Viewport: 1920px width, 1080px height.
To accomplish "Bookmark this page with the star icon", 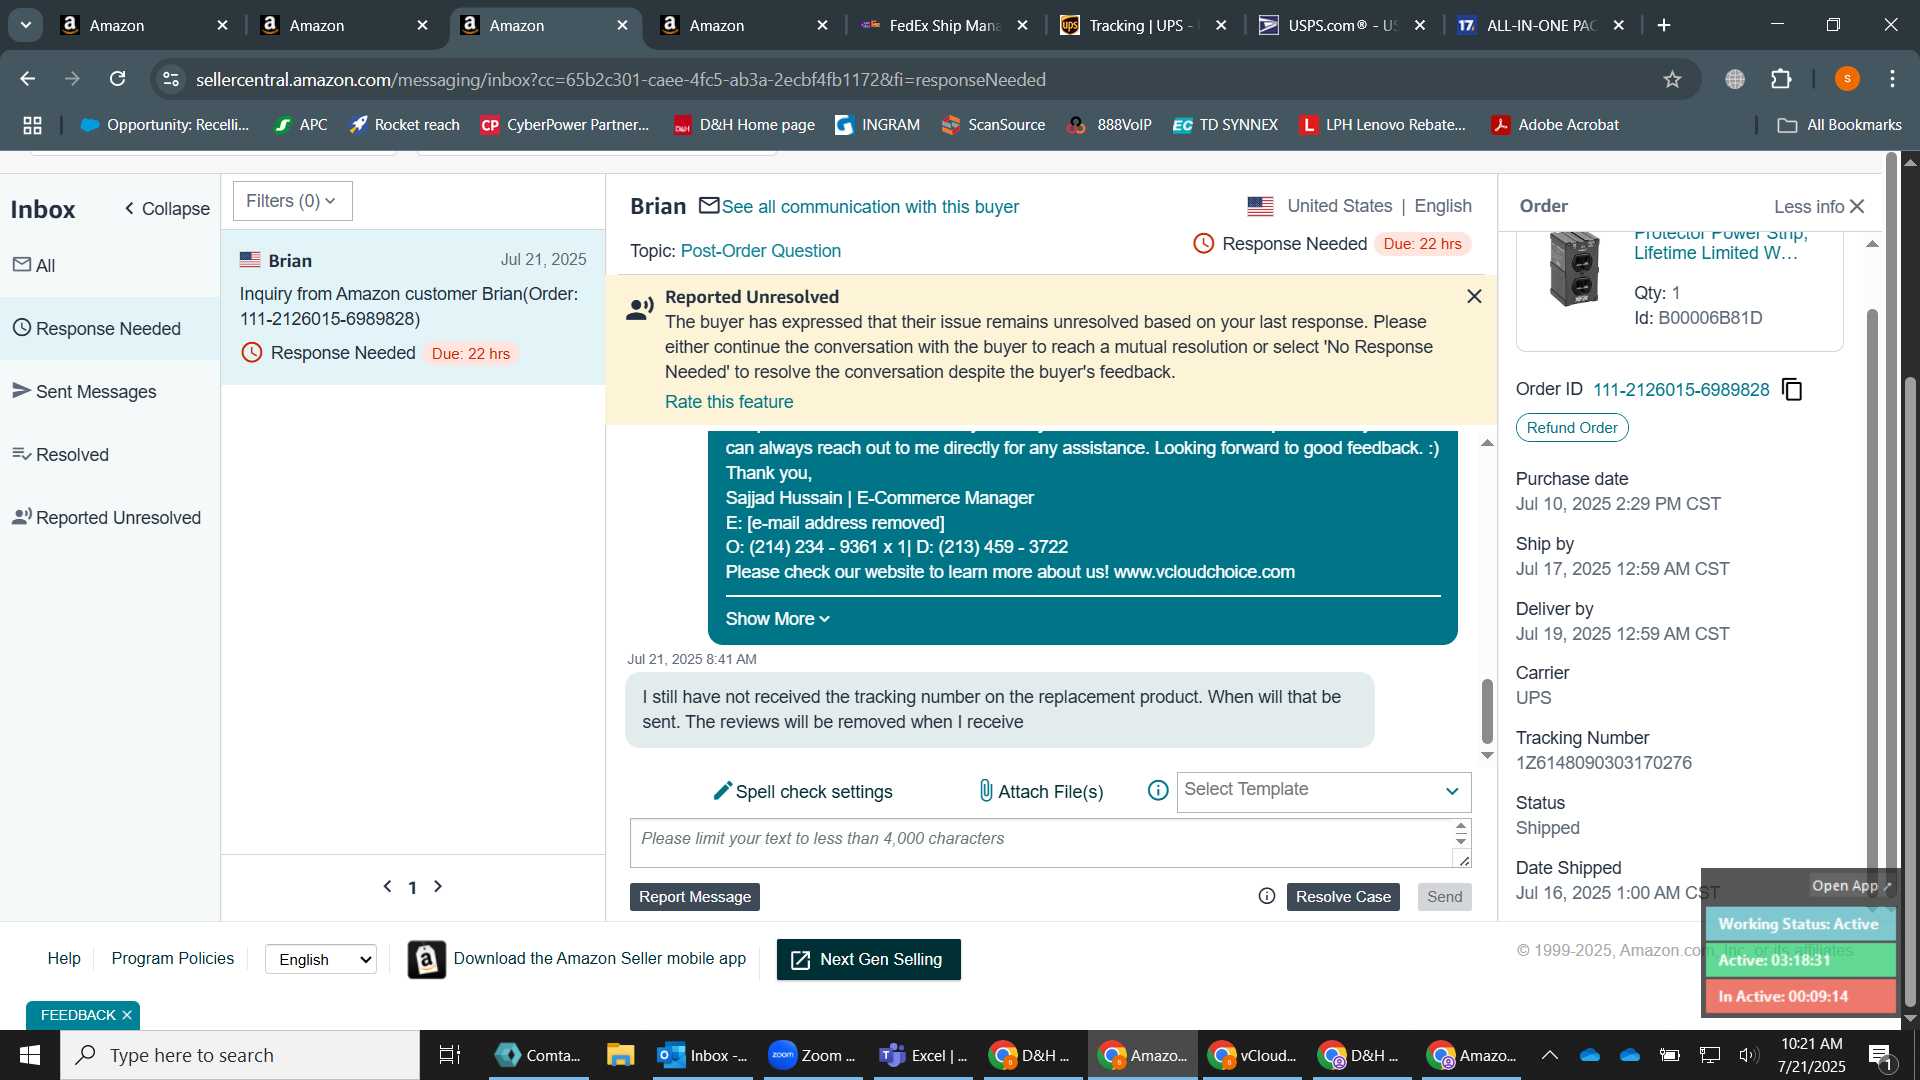I will [1672, 79].
